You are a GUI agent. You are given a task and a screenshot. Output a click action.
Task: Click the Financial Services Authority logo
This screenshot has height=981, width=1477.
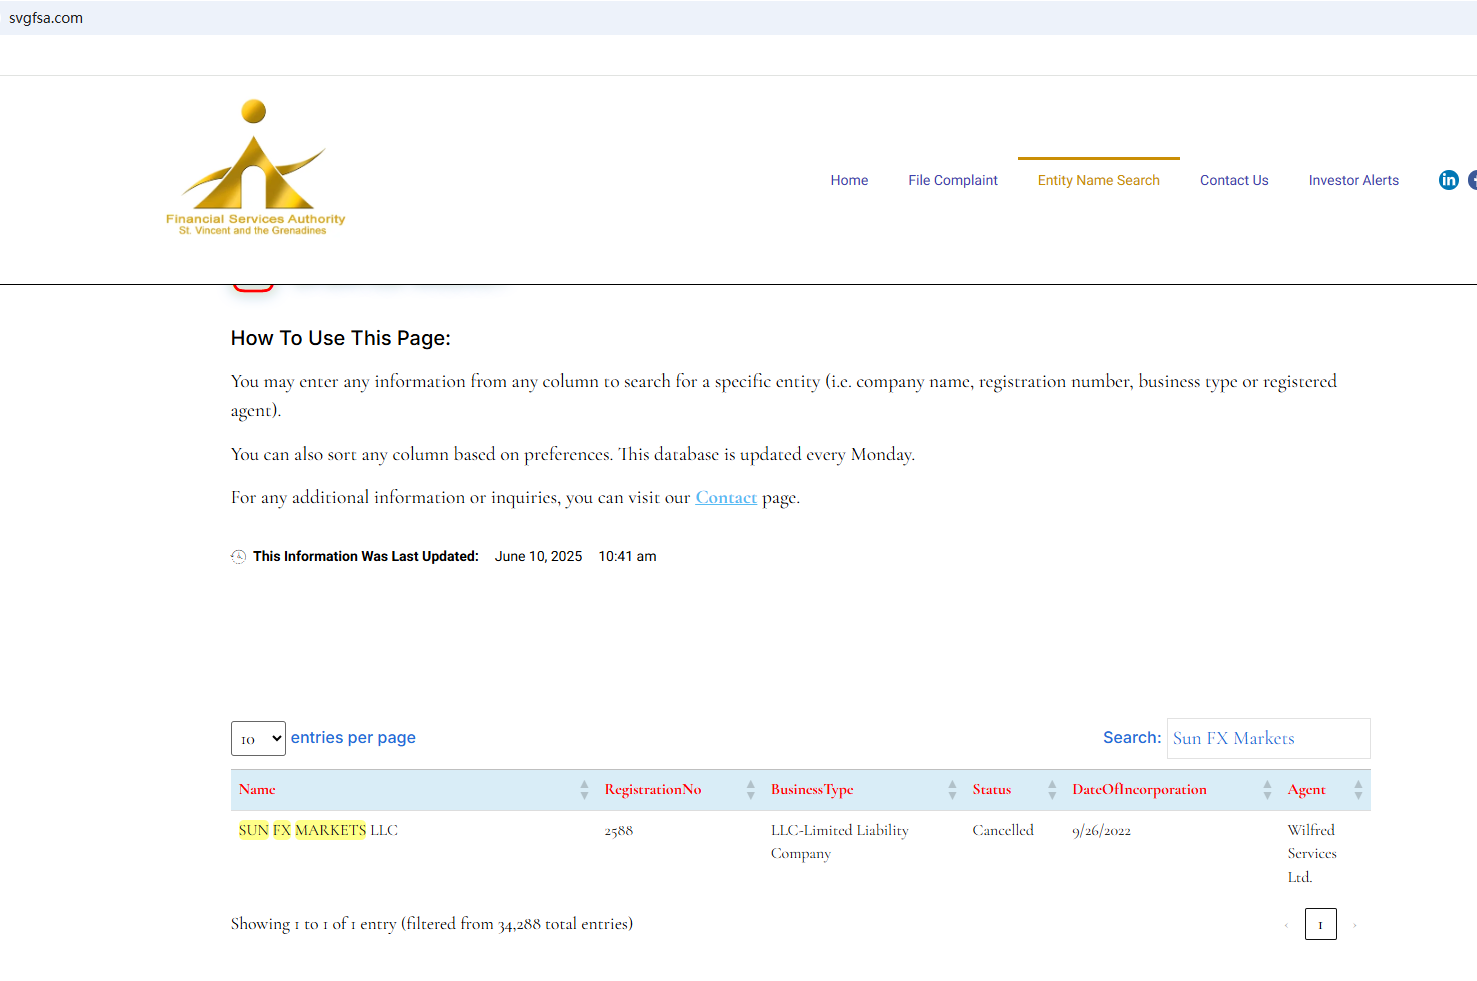click(x=255, y=168)
